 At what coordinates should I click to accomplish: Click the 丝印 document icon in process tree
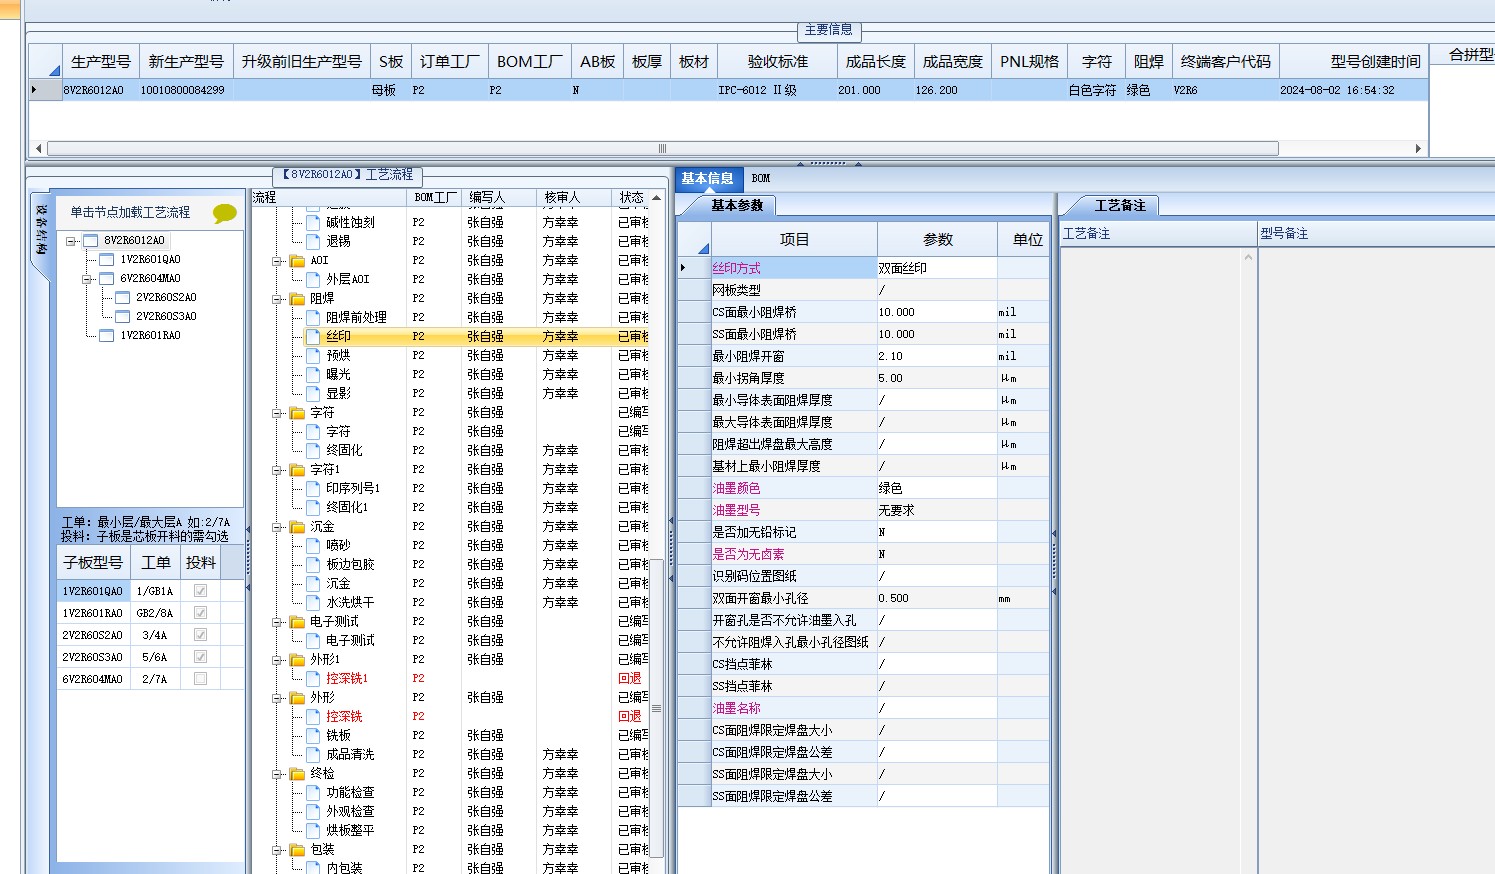[313, 336]
